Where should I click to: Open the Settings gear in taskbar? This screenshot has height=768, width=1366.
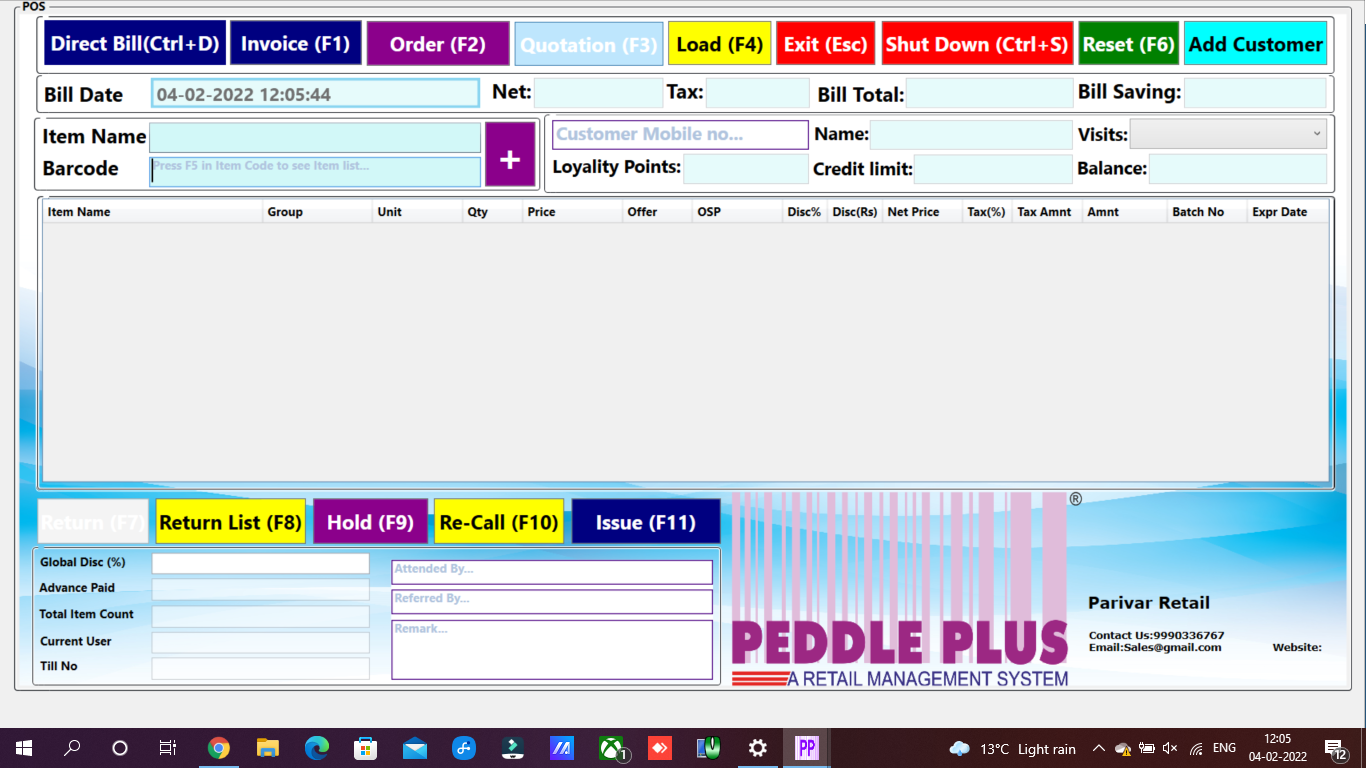pos(758,748)
